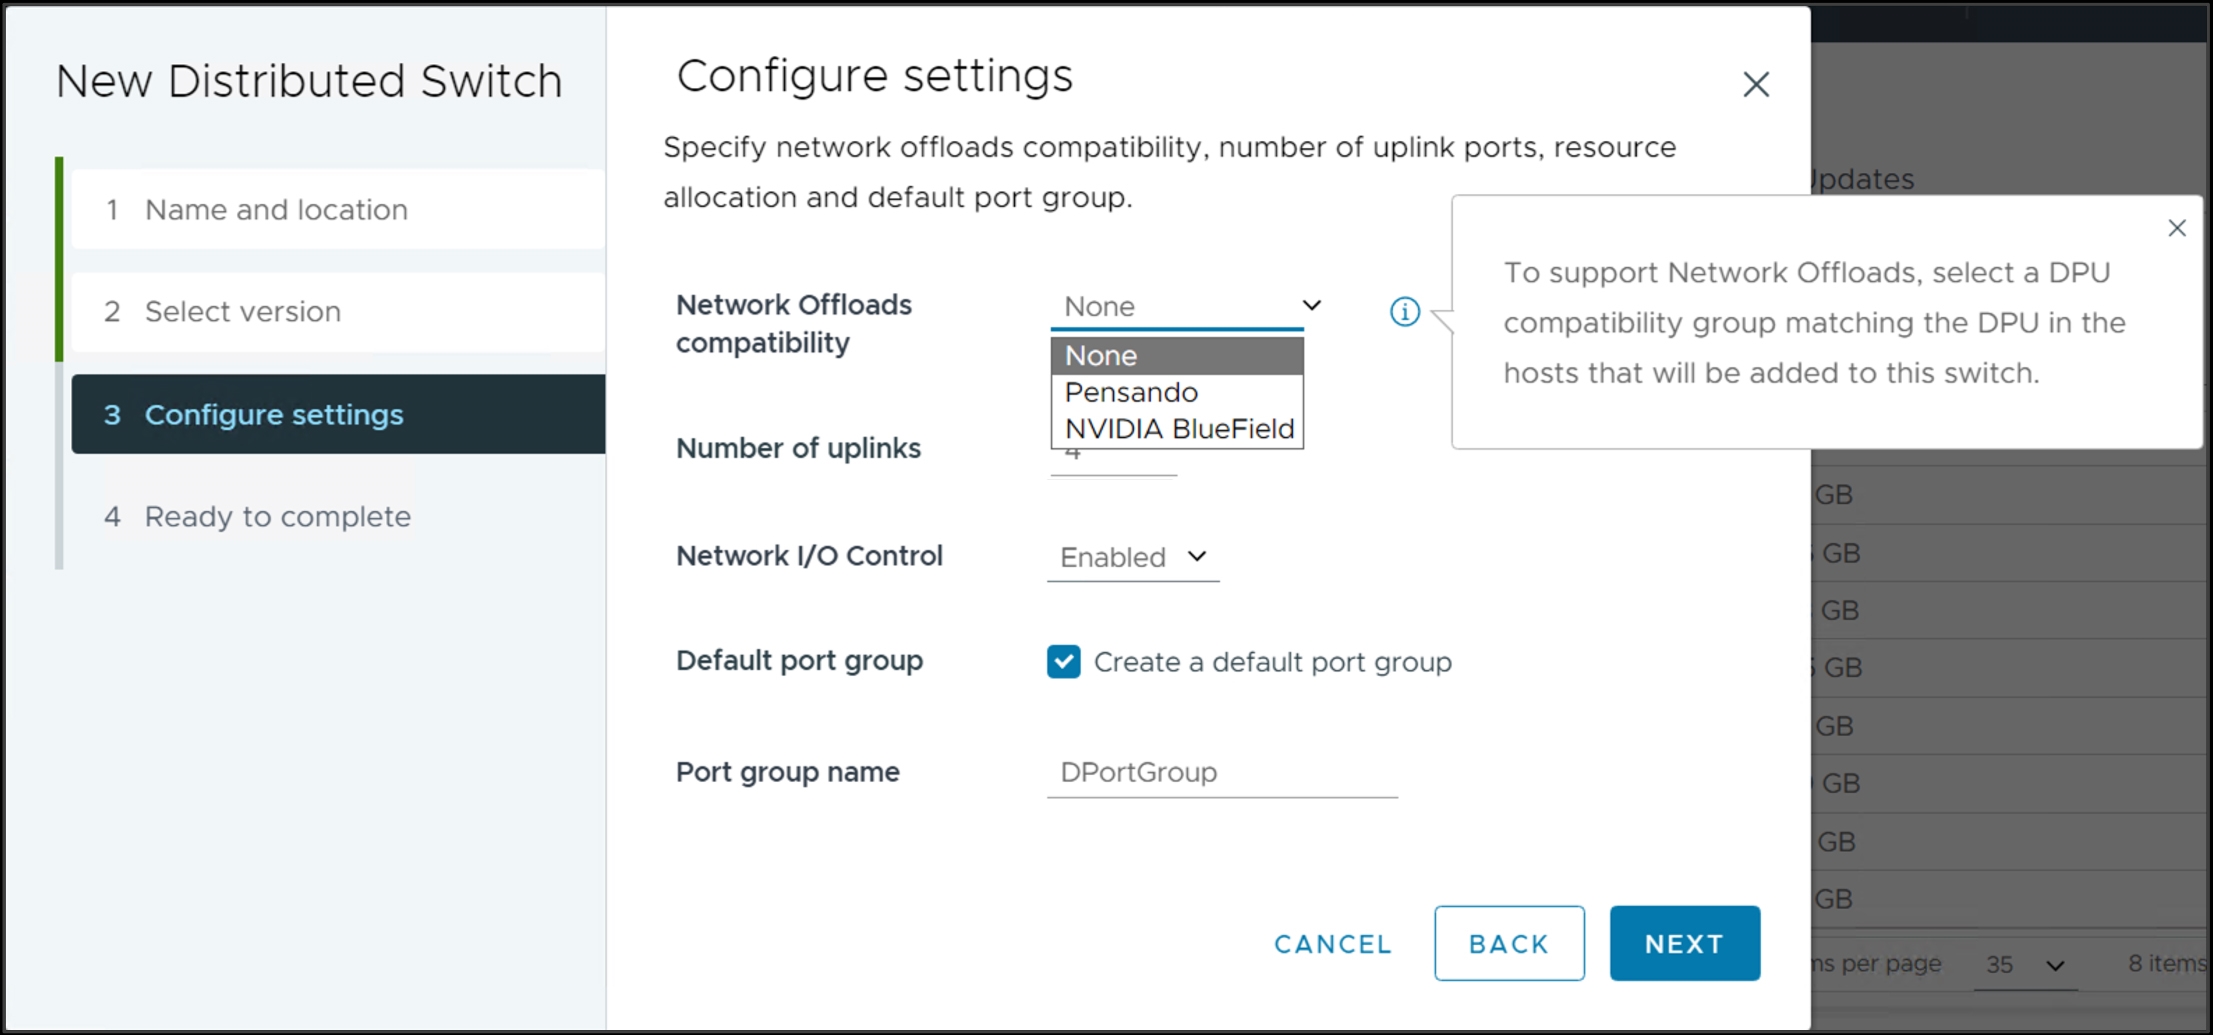Open the Network I/O Control dropdown
Screen dimensions: 2213x1035
(x=1133, y=557)
